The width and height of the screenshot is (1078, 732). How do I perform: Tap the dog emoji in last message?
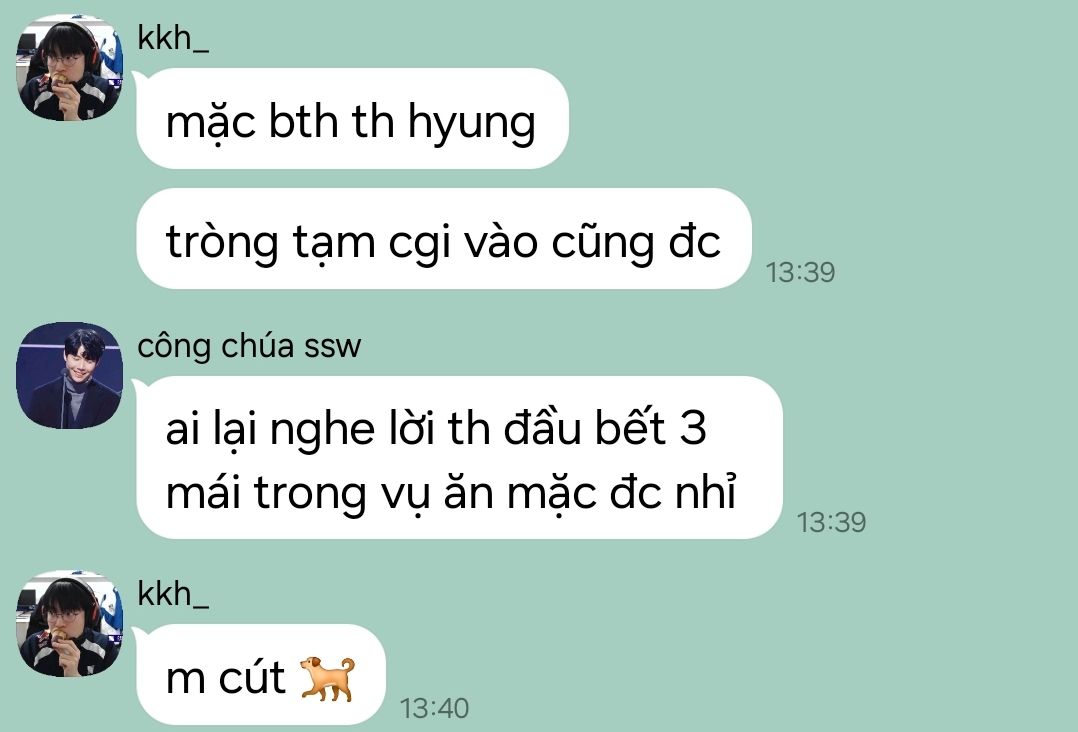[328, 678]
